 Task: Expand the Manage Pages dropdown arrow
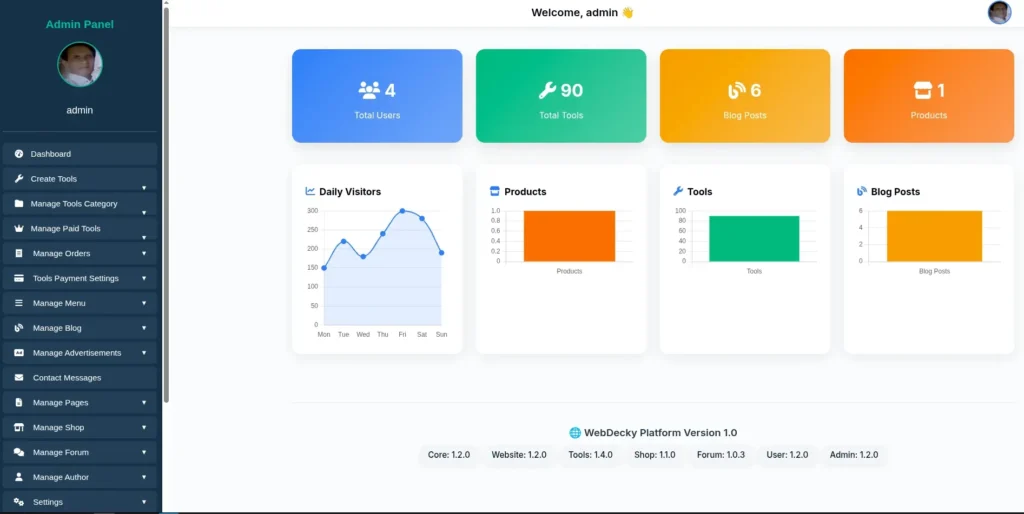144,402
